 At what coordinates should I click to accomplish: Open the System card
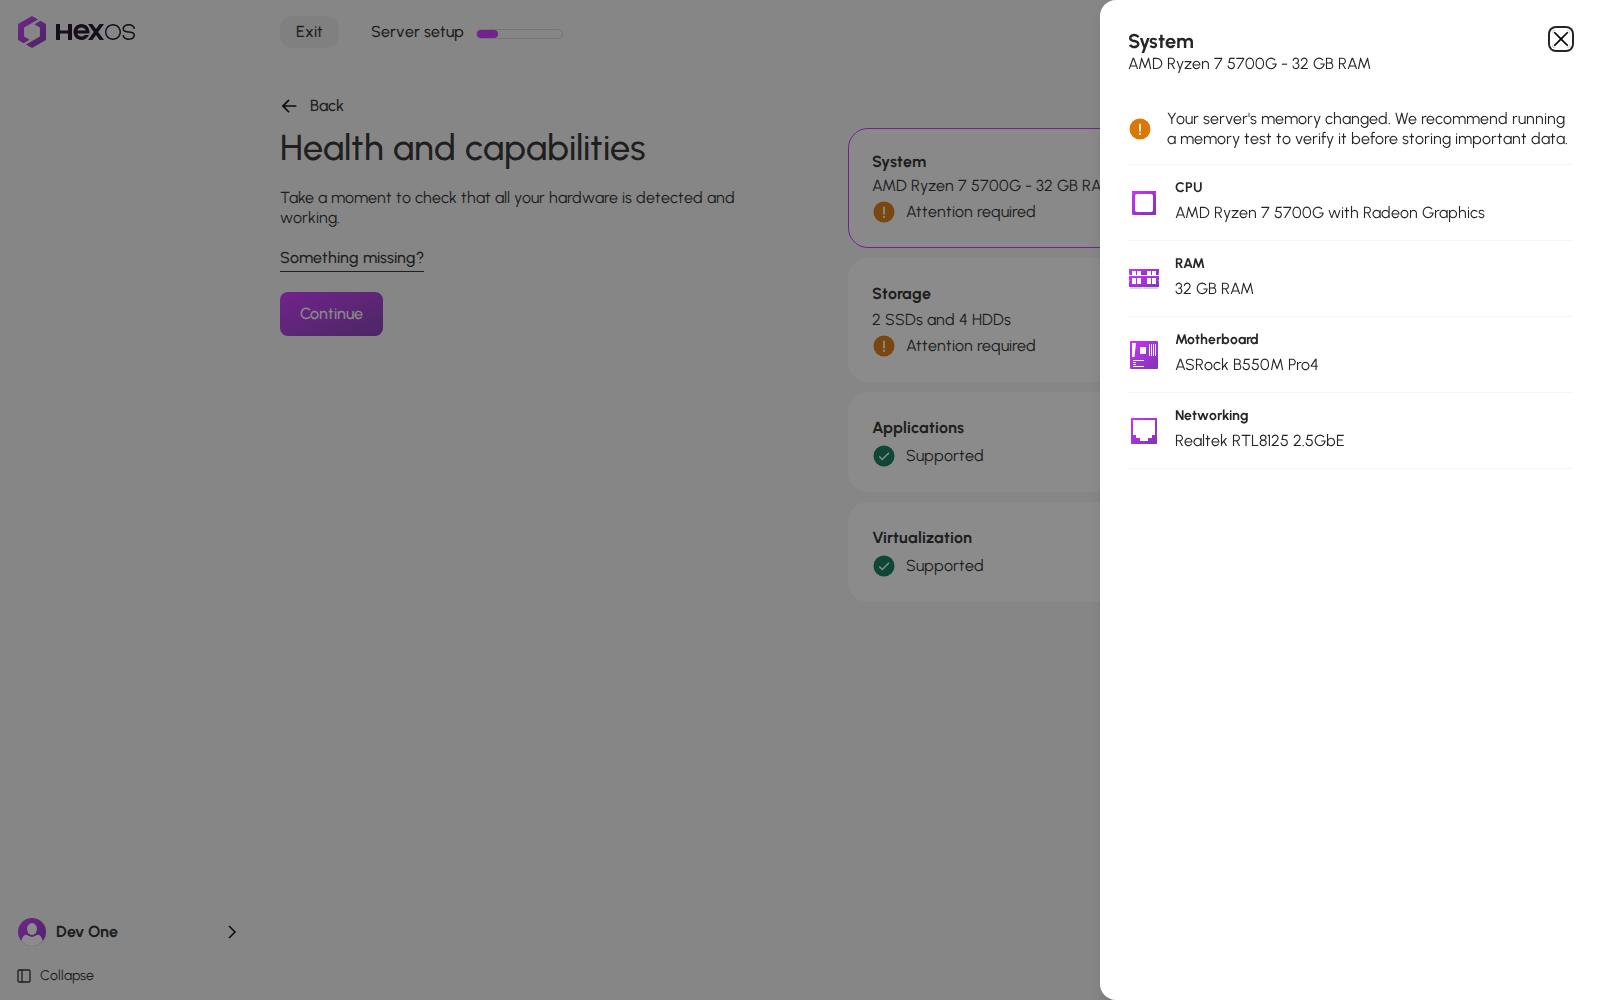tap(974, 188)
